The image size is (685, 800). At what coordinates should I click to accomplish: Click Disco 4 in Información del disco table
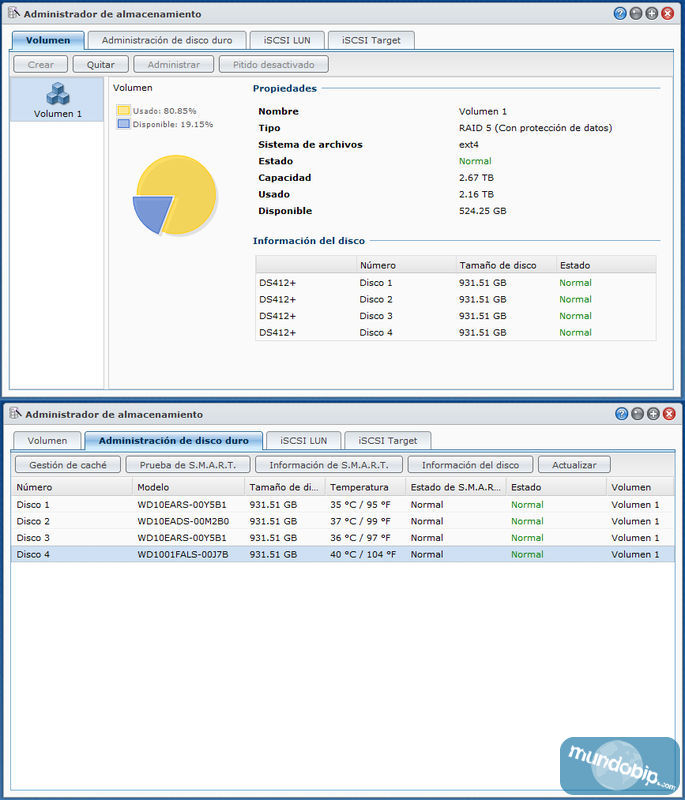tap(376, 333)
